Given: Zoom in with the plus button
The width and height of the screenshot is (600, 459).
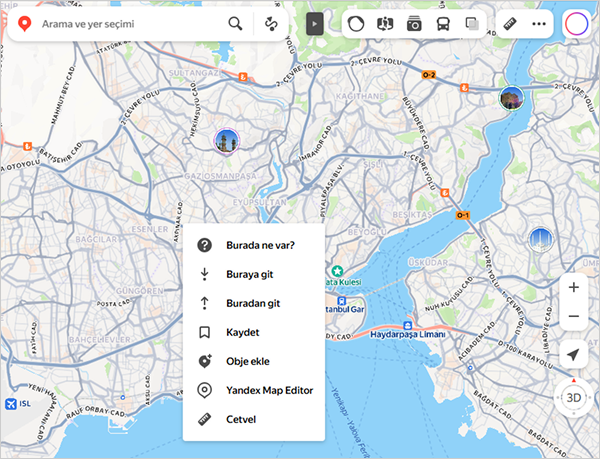Looking at the screenshot, I should tap(573, 287).
